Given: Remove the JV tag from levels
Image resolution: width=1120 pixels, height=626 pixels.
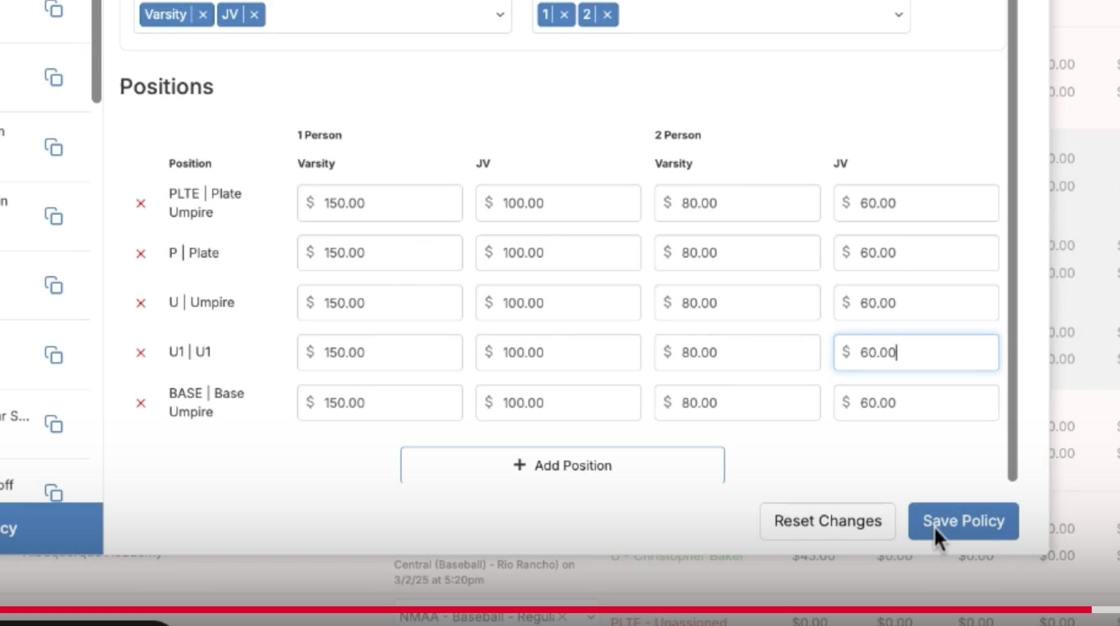Looking at the screenshot, I should [x=254, y=15].
